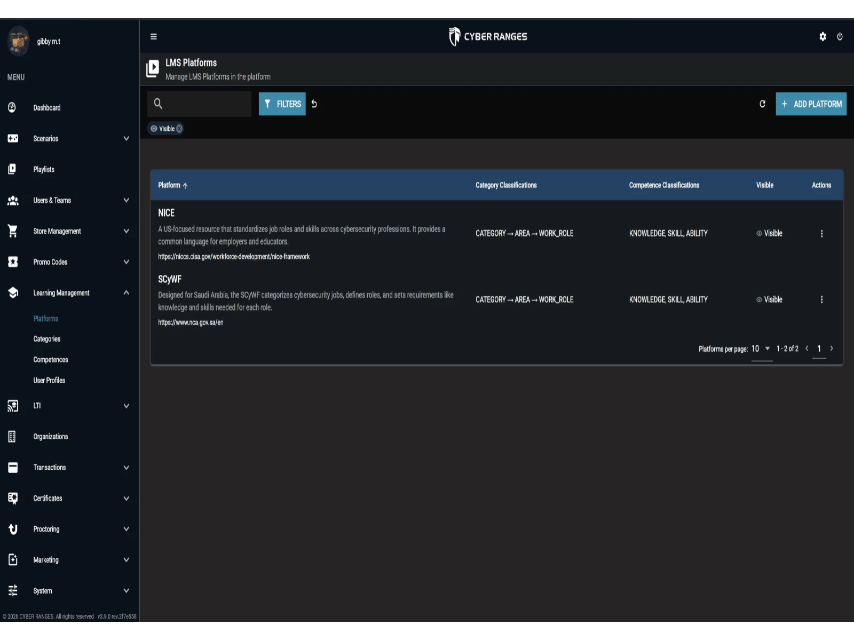Click the Cyber Ranges logo

(x=487, y=36)
